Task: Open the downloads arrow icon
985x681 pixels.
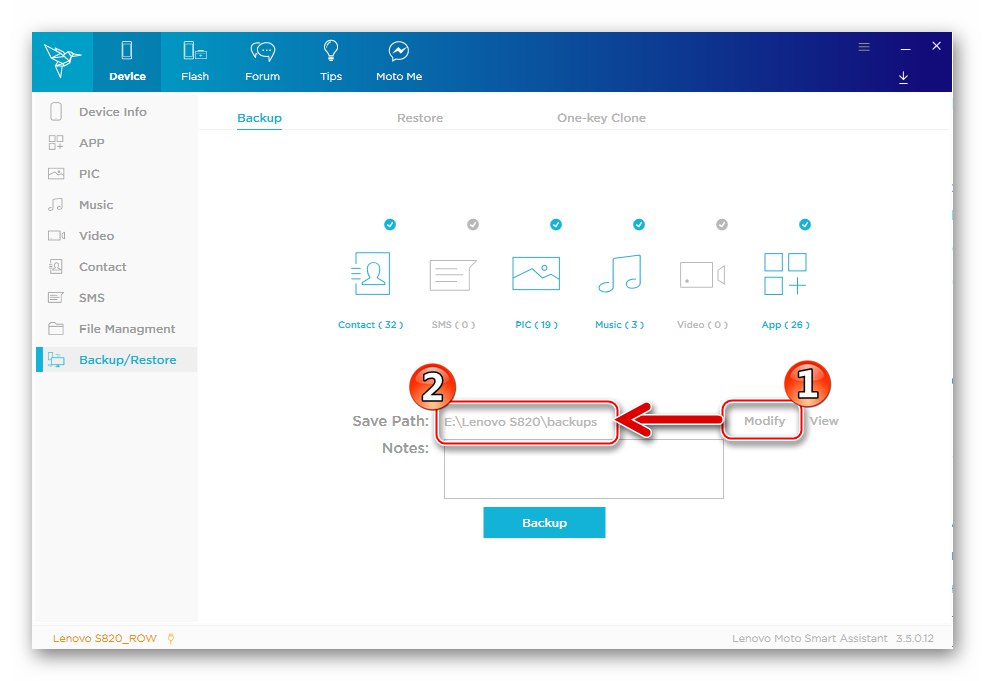Action: (903, 77)
